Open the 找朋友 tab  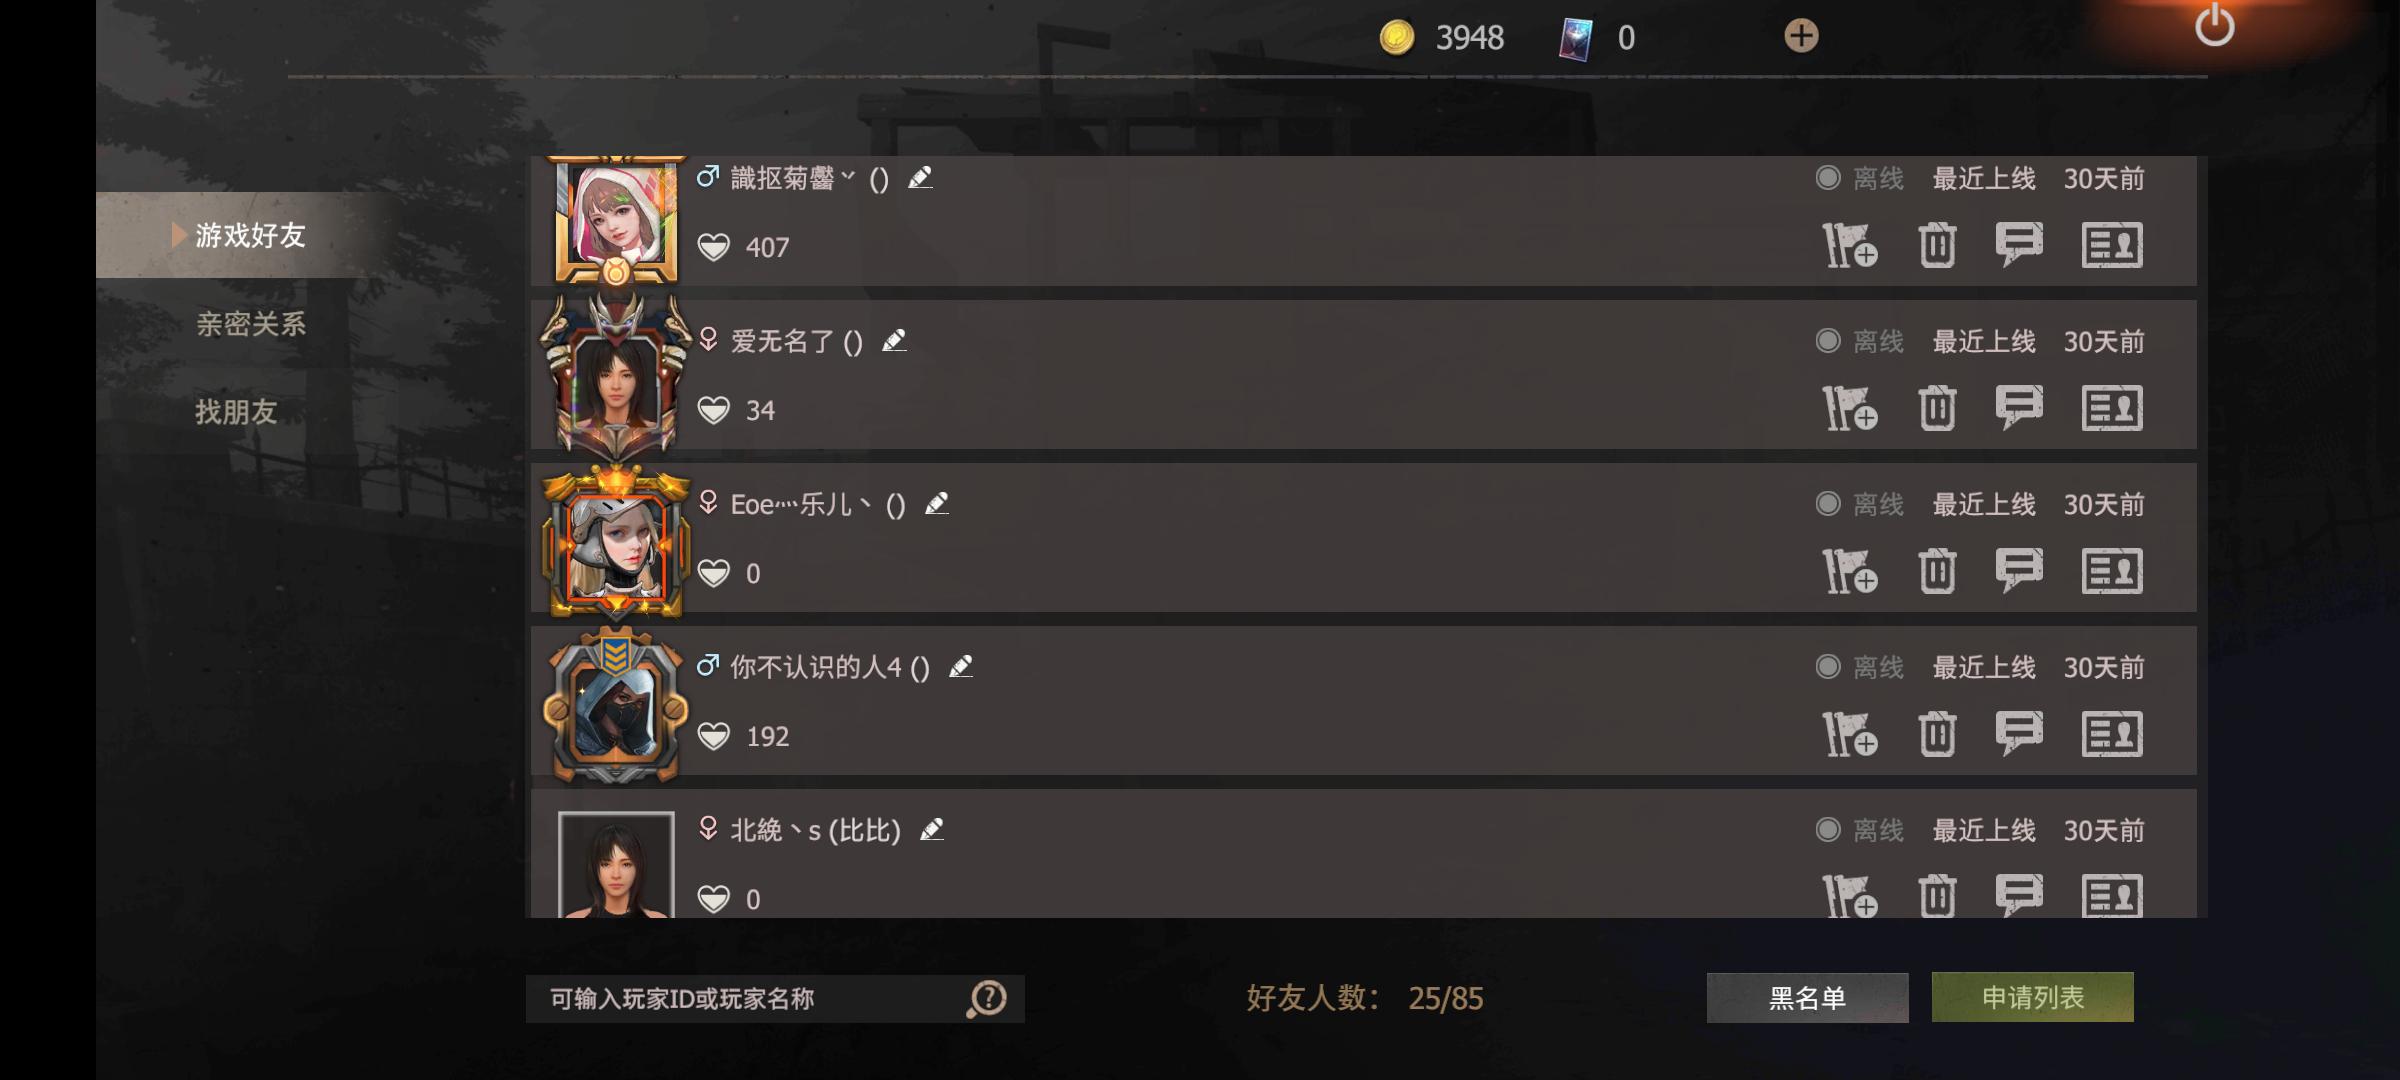[236, 412]
